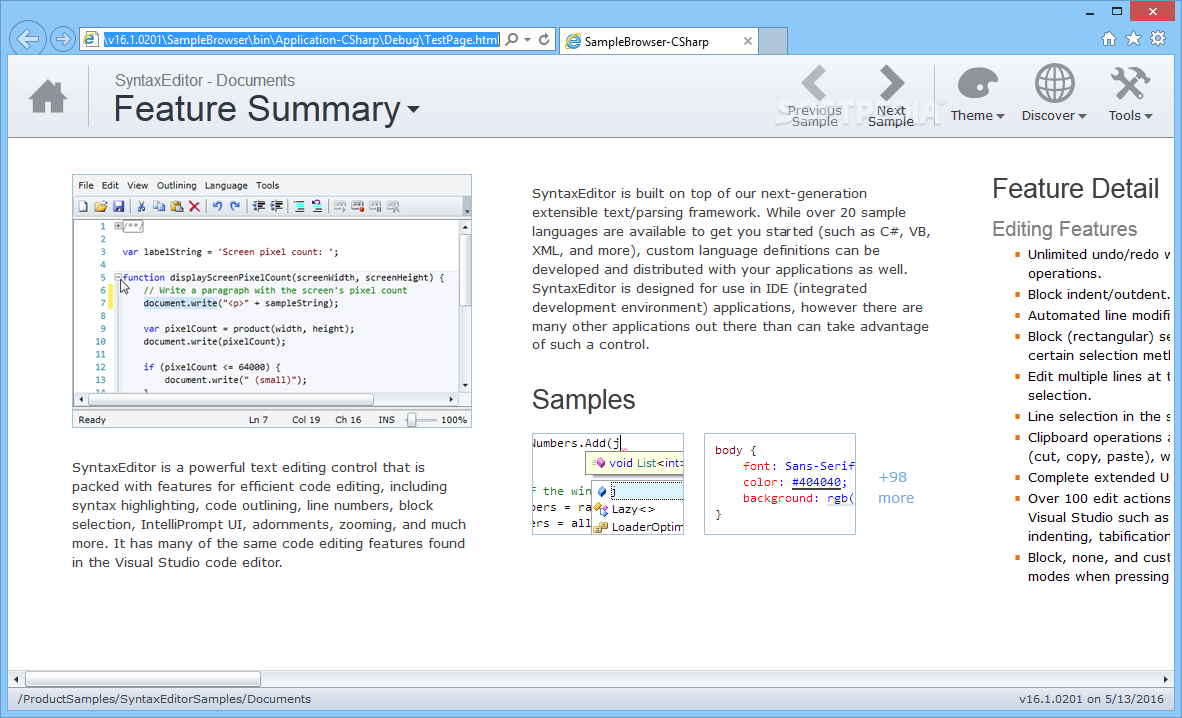Click the search magnifier in address bar
Image resolution: width=1182 pixels, height=718 pixels.
[x=512, y=39]
